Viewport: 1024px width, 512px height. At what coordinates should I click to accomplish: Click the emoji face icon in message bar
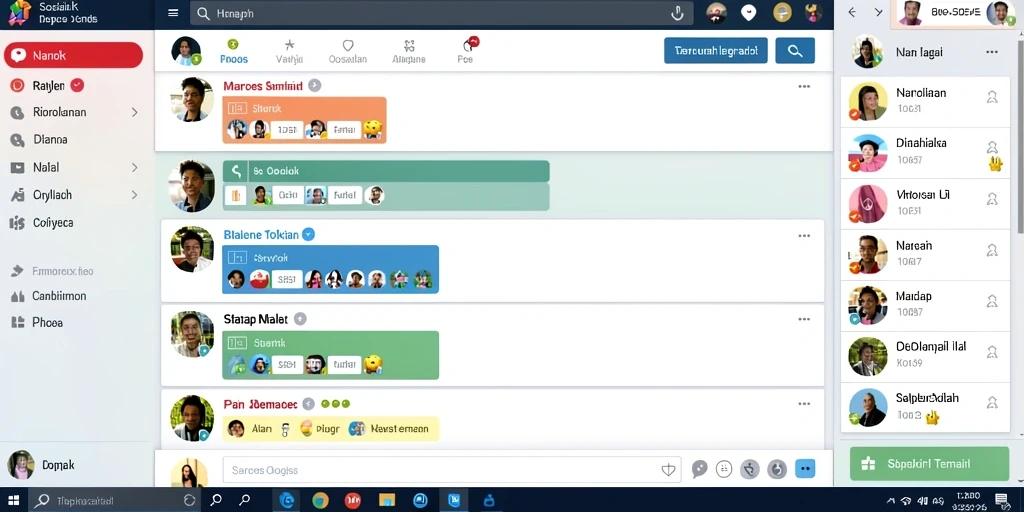click(x=724, y=469)
